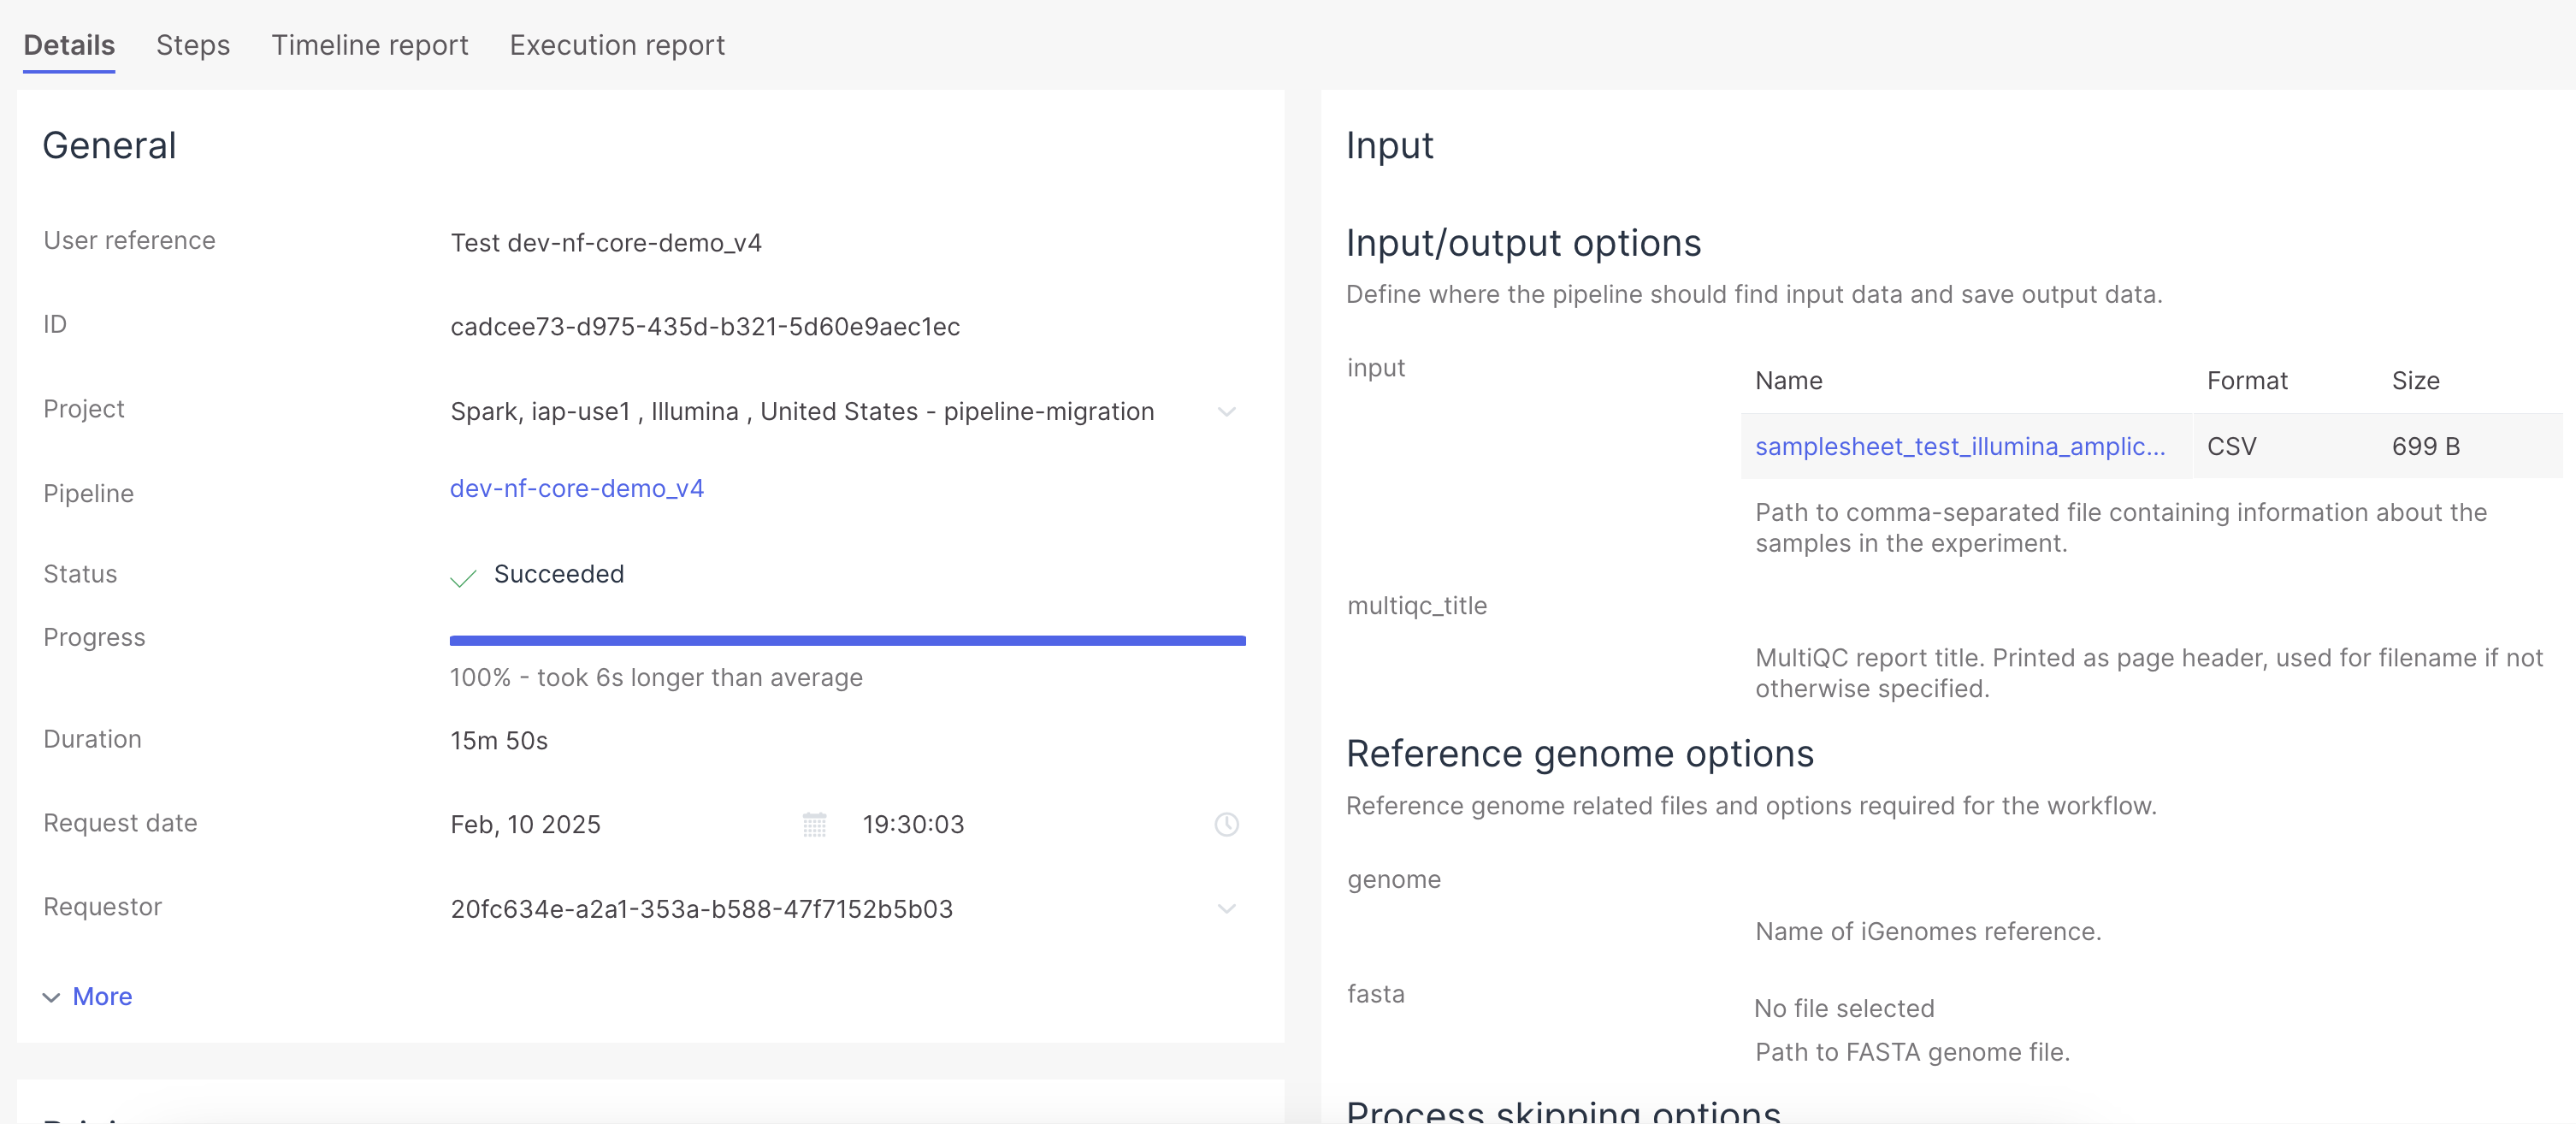Image resolution: width=2576 pixels, height=1124 pixels.
Task: Click the Size column header
Action: tap(2415, 381)
